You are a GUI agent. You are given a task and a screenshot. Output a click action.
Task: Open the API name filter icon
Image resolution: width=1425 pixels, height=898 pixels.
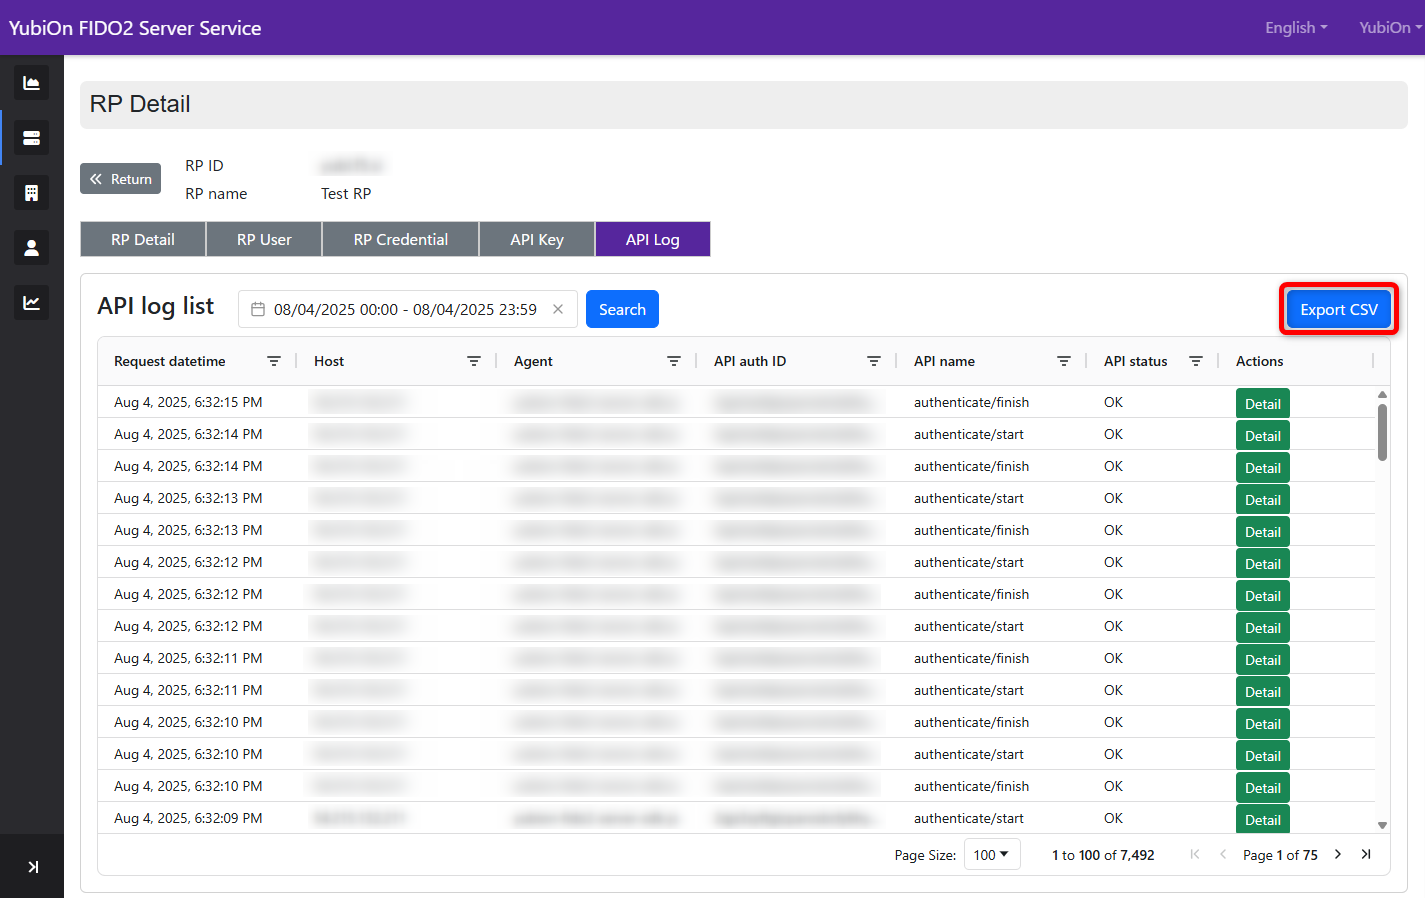[x=1064, y=361]
